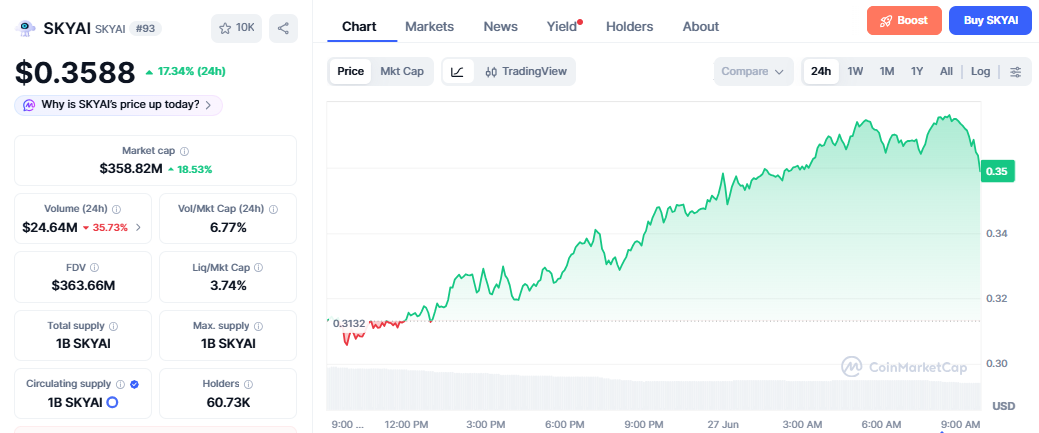Click the line chart icon
The height and width of the screenshot is (433, 1039).
coord(458,72)
